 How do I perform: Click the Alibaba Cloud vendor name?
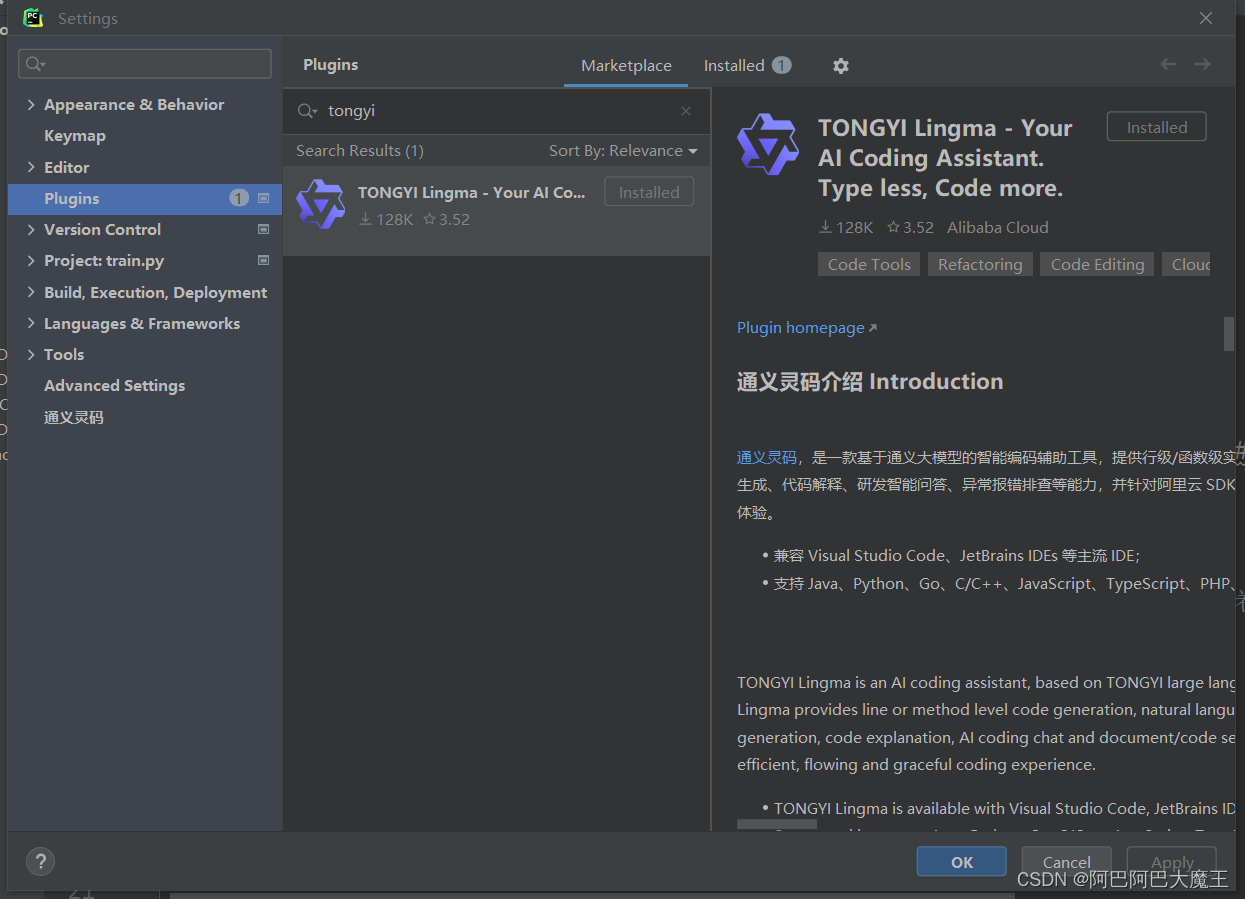(x=998, y=227)
